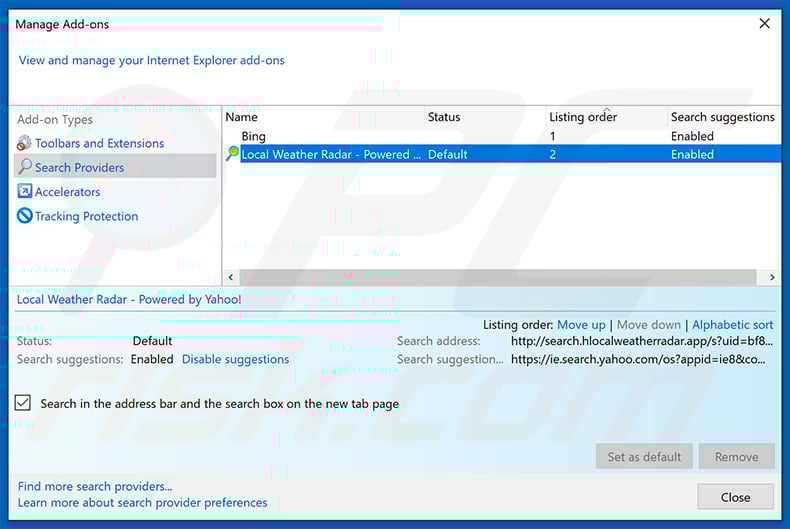The height and width of the screenshot is (529, 790).
Task: Click the search.hlocalweatherradar.app search address
Action: pos(641,341)
